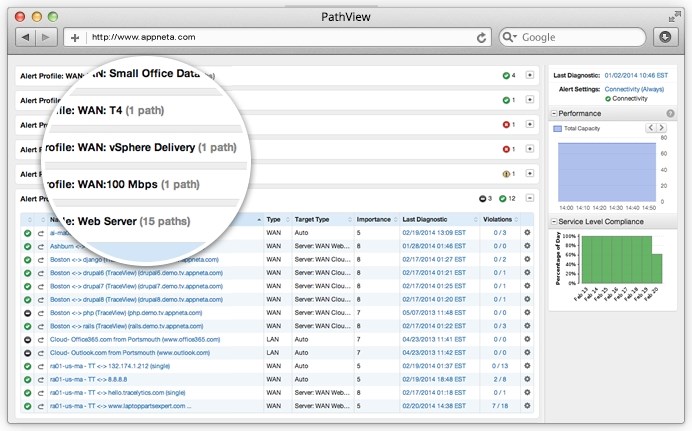Open gear settings for the Ashburn path
This screenshot has height=431, width=692.
pyautogui.click(x=528, y=245)
